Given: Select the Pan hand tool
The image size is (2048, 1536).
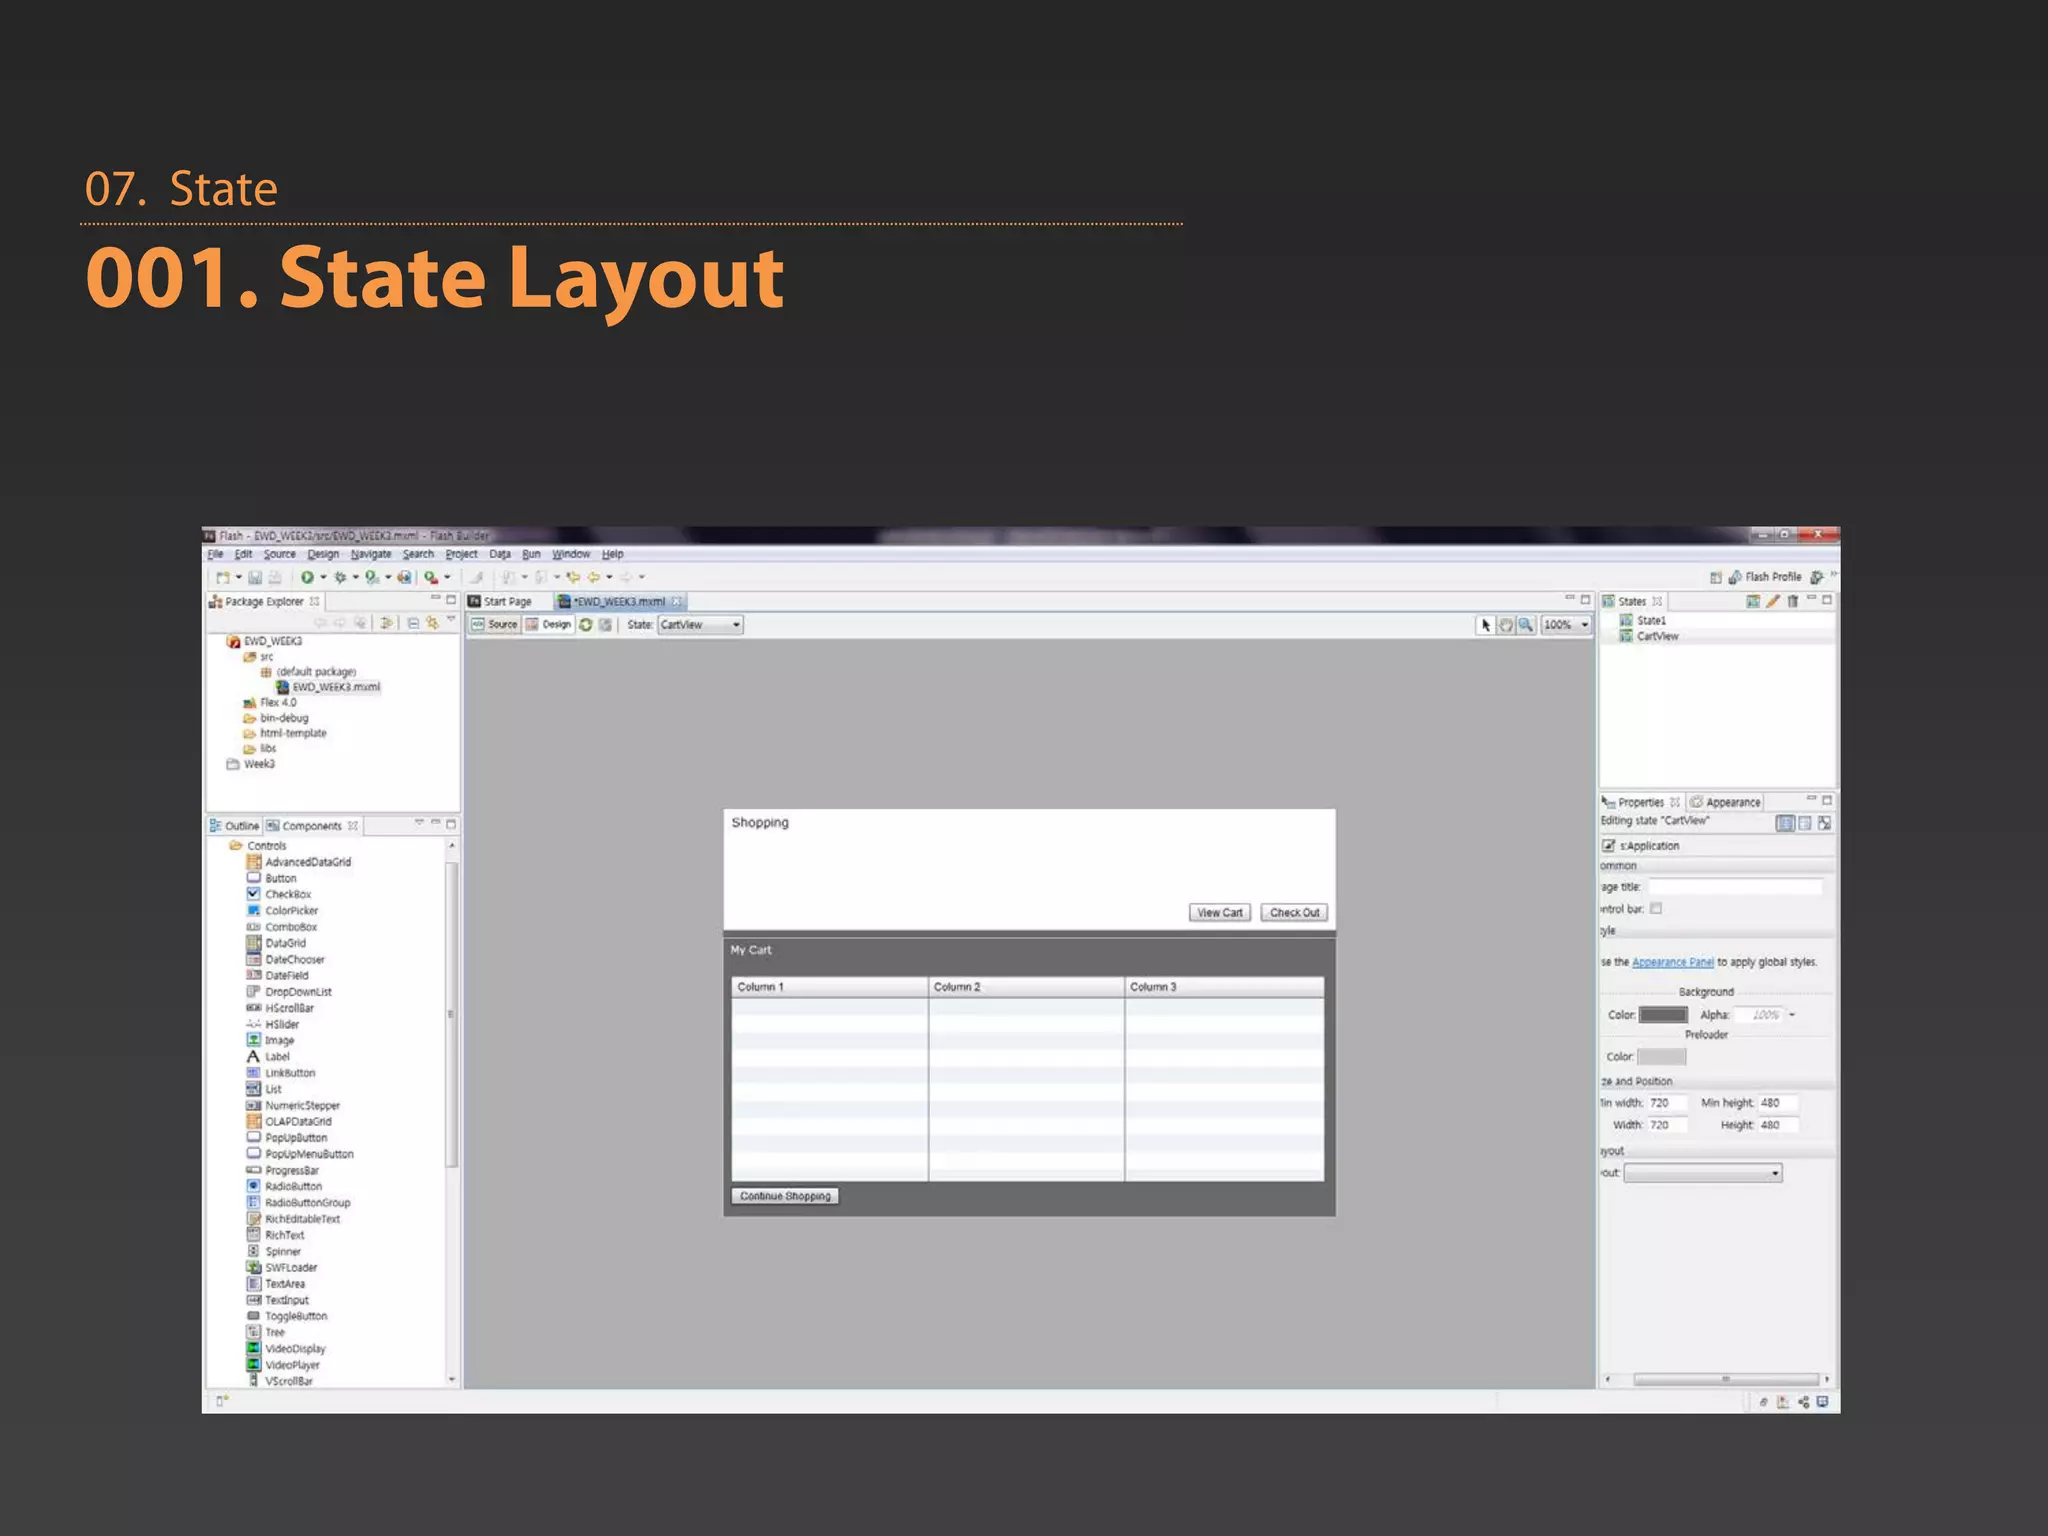Looking at the screenshot, I should tap(1506, 625).
